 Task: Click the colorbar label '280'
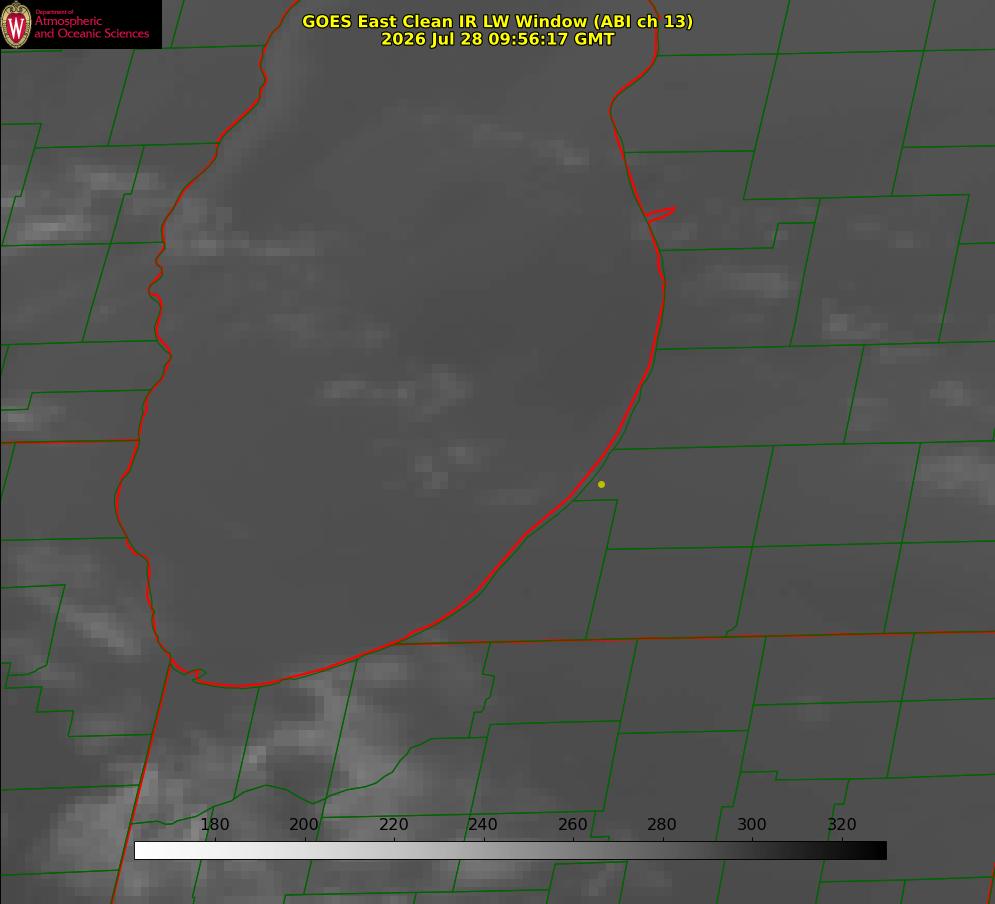(662, 824)
